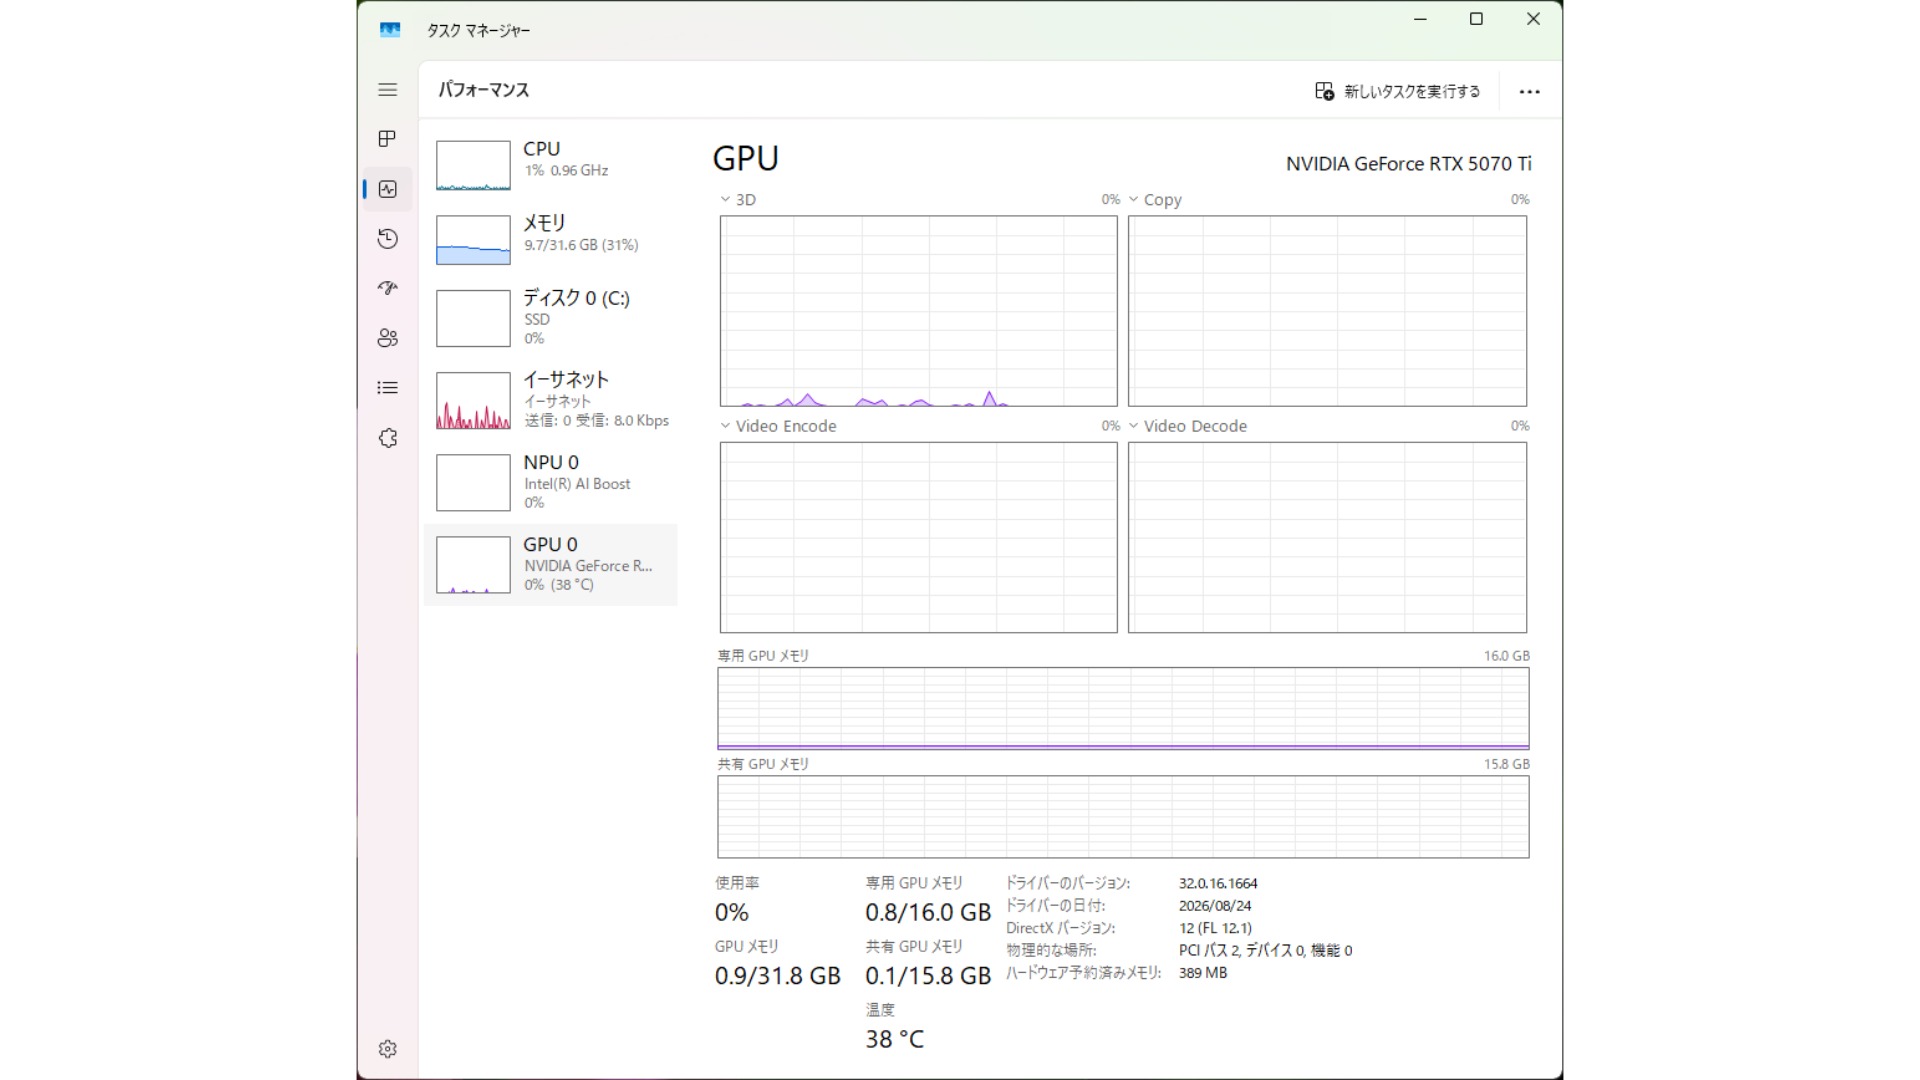Open the hamburger navigation menu
The width and height of the screenshot is (1920, 1080).
[x=388, y=90]
